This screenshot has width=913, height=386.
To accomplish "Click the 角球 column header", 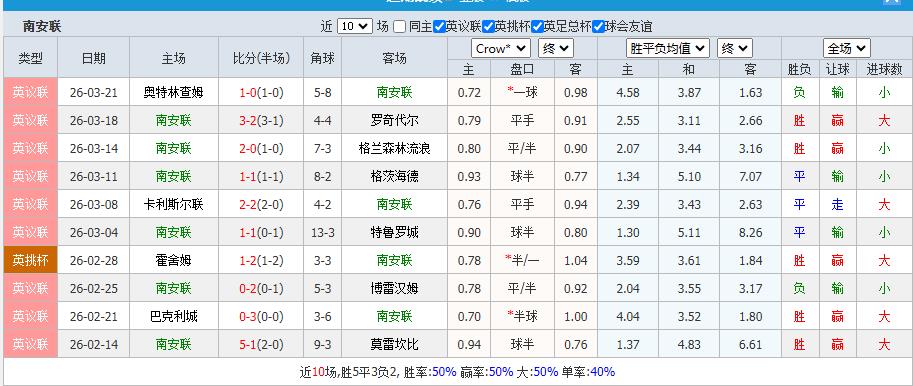I will pos(323,58).
